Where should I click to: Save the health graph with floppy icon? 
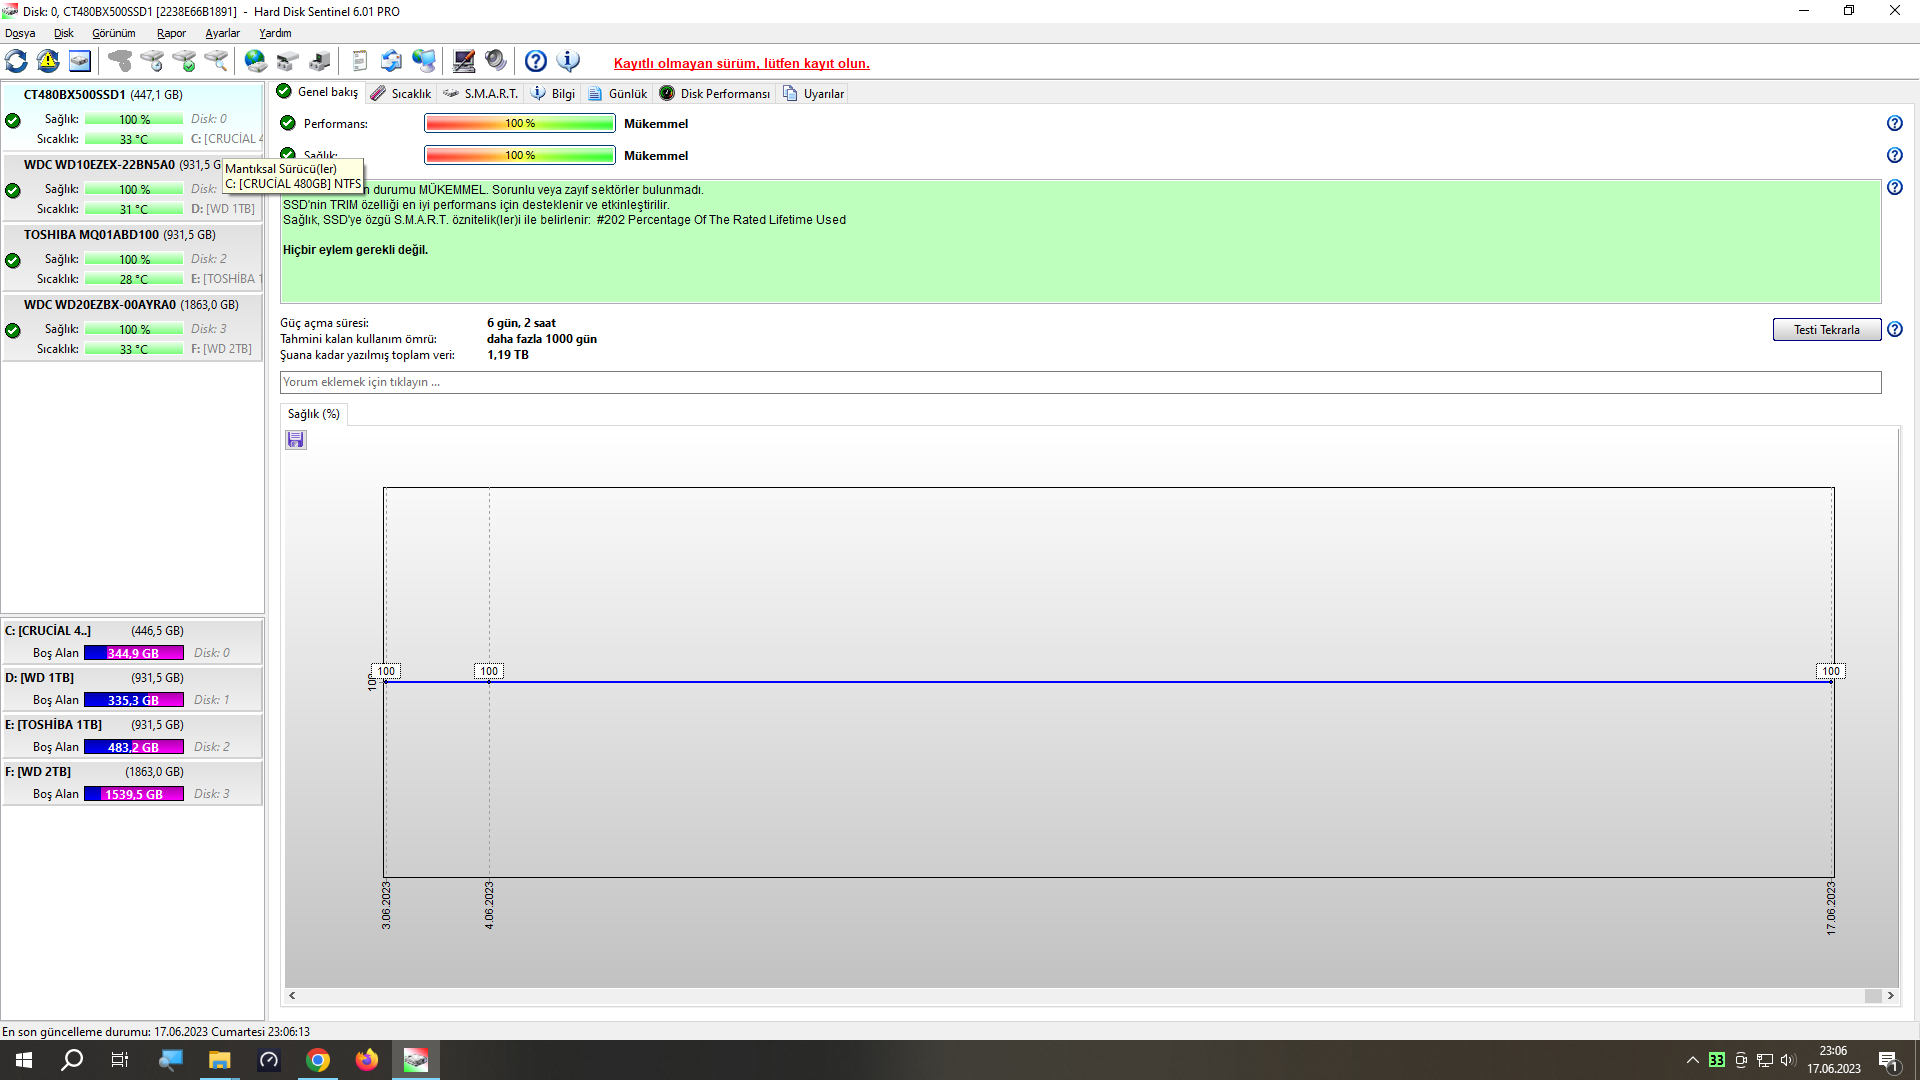point(295,440)
